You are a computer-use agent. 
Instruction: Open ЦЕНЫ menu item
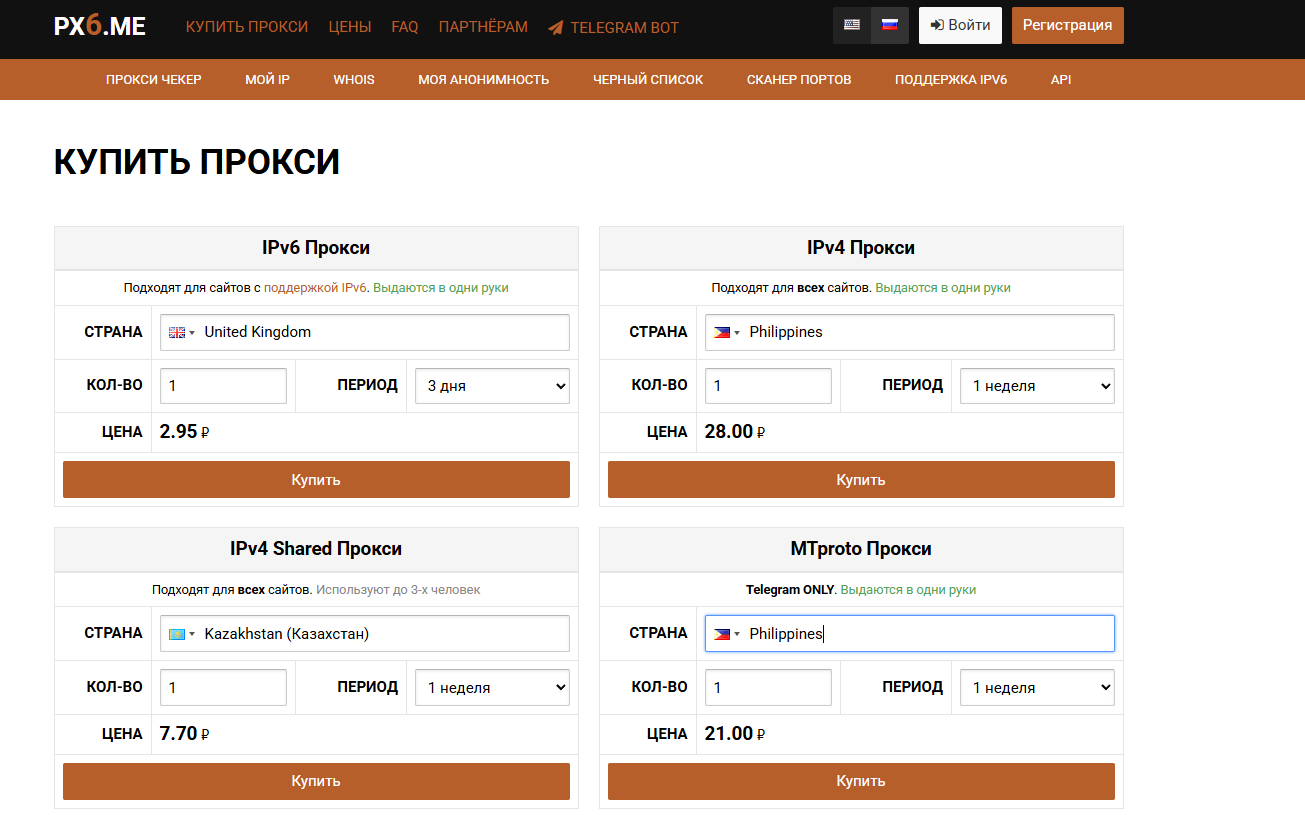350,27
